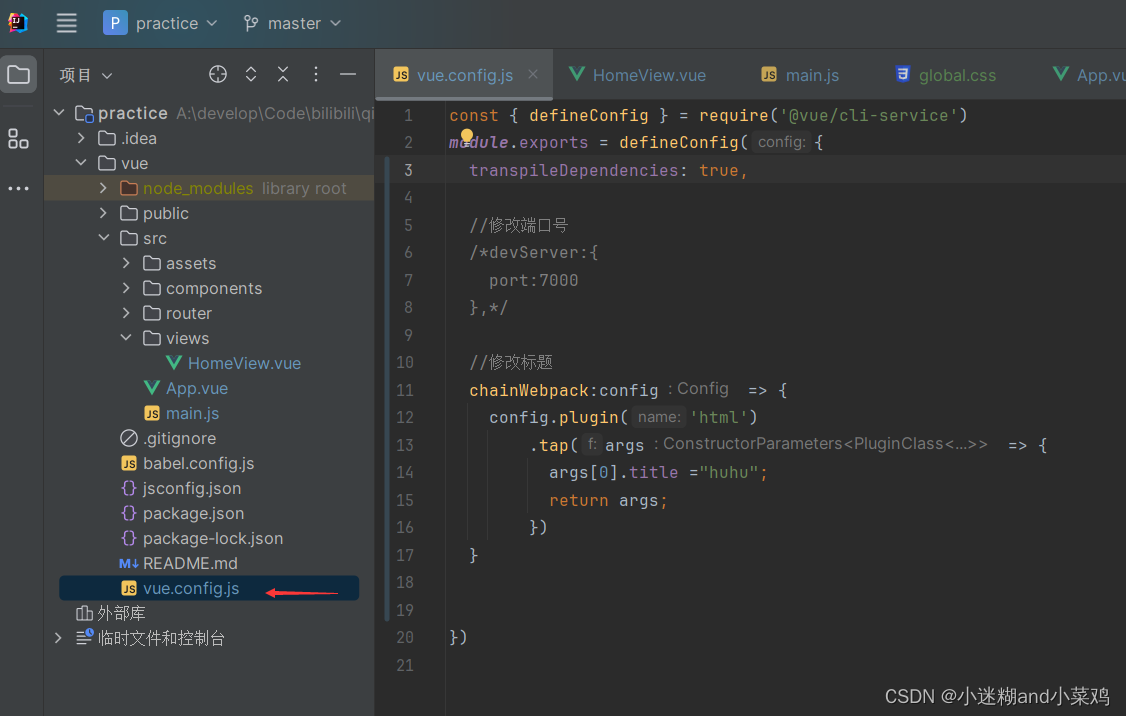
Task: Select vue.config.js in the project tree
Action: (x=209, y=588)
